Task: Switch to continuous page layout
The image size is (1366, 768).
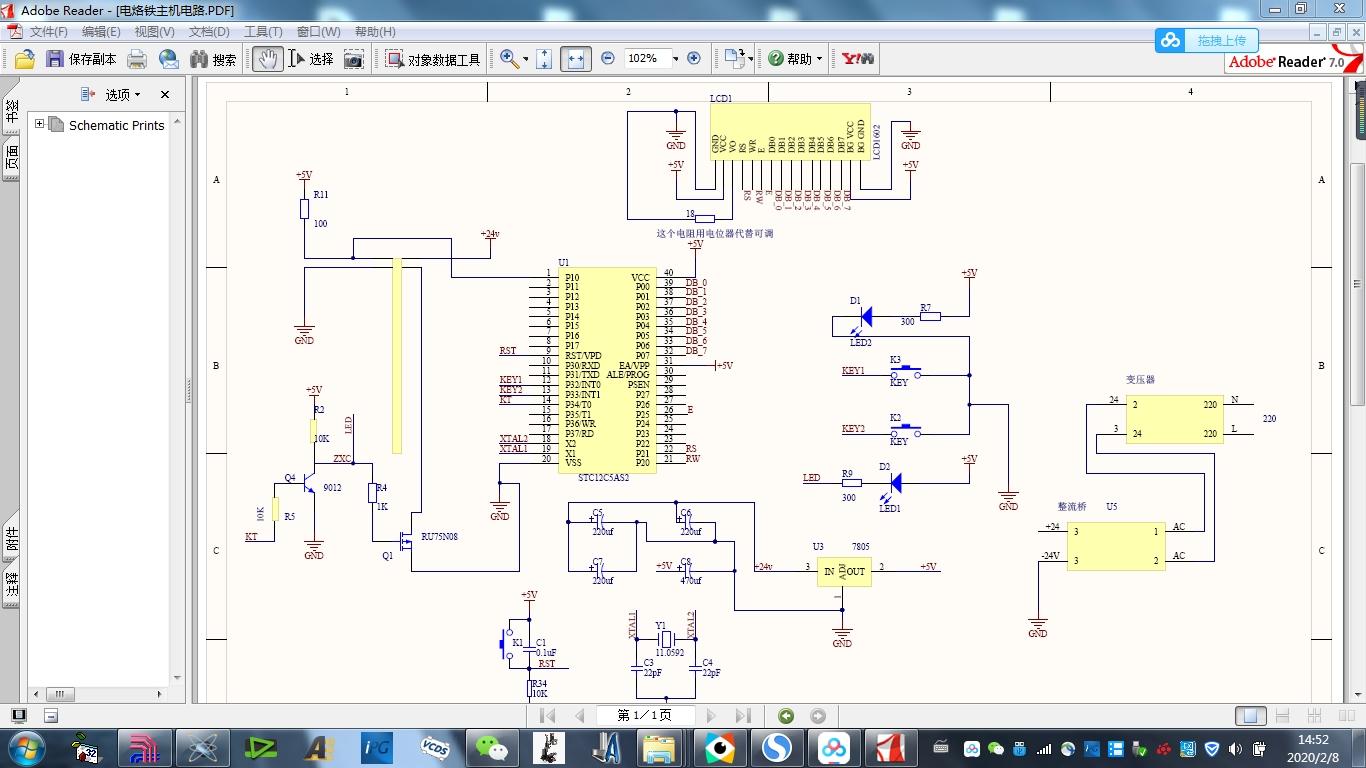Action: point(1283,716)
